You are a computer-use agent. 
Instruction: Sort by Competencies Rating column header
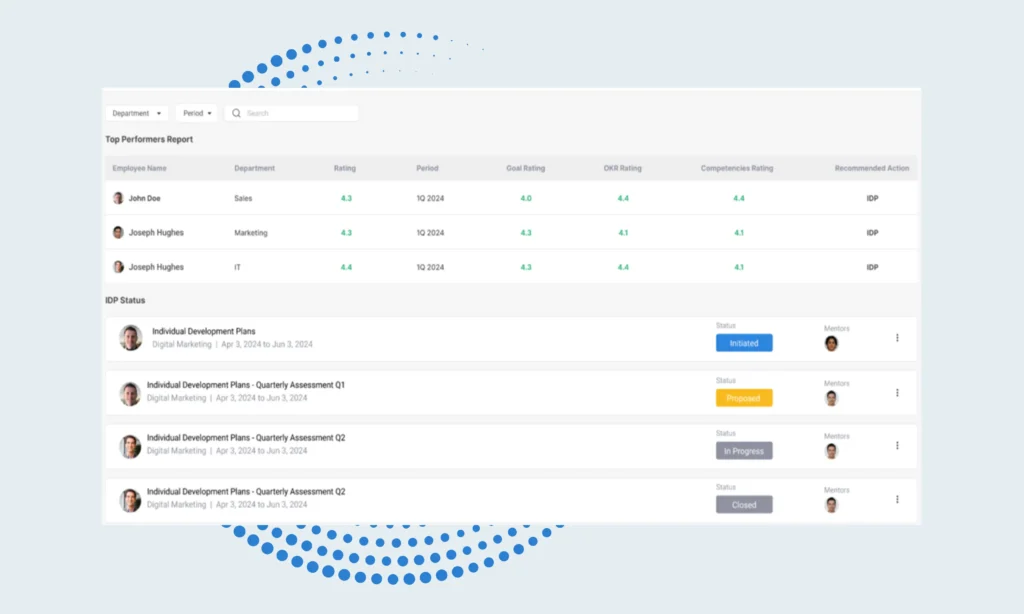click(737, 168)
